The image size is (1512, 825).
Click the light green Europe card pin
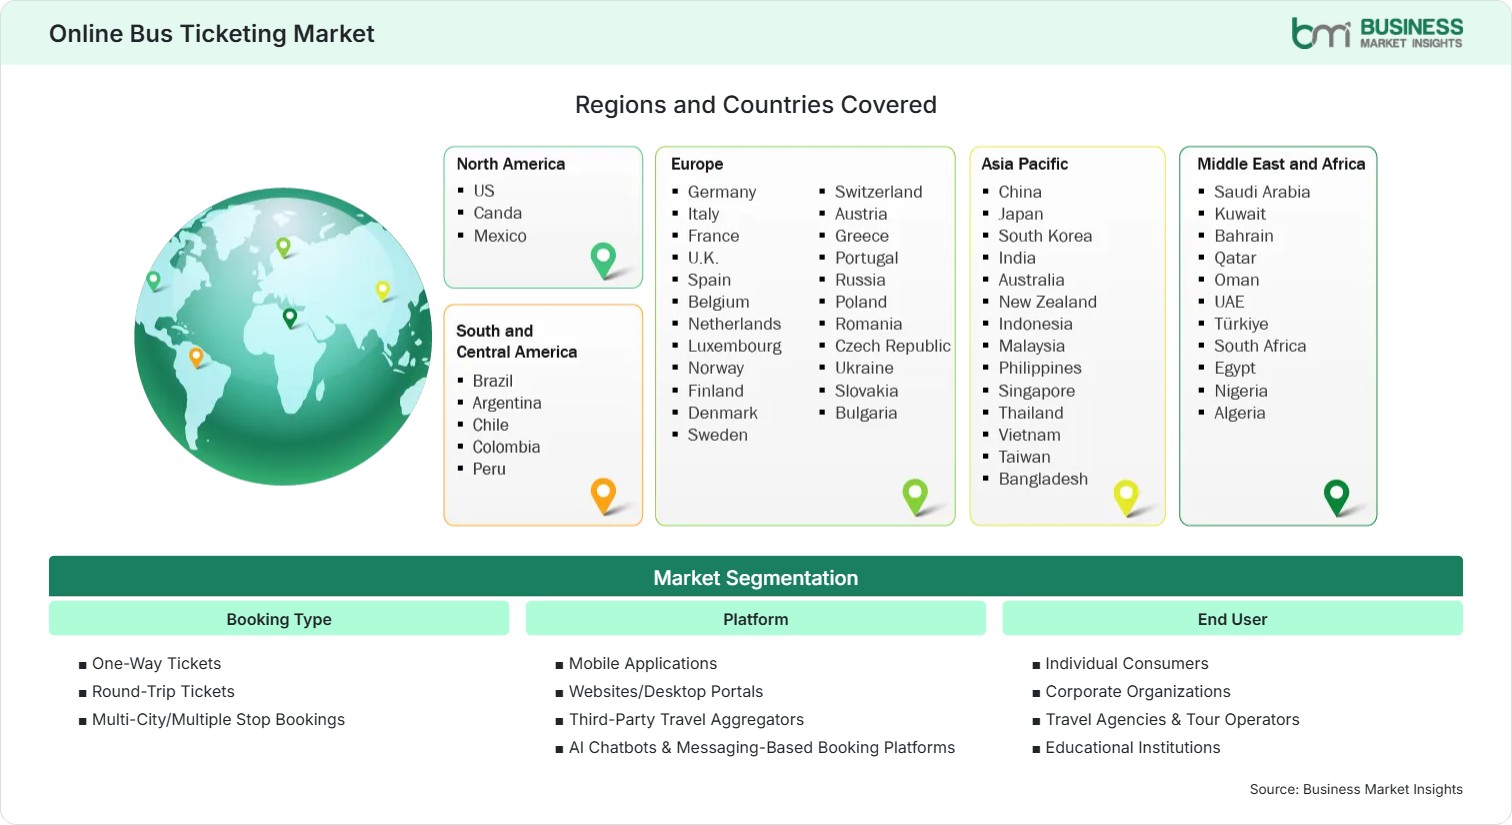(x=915, y=497)
